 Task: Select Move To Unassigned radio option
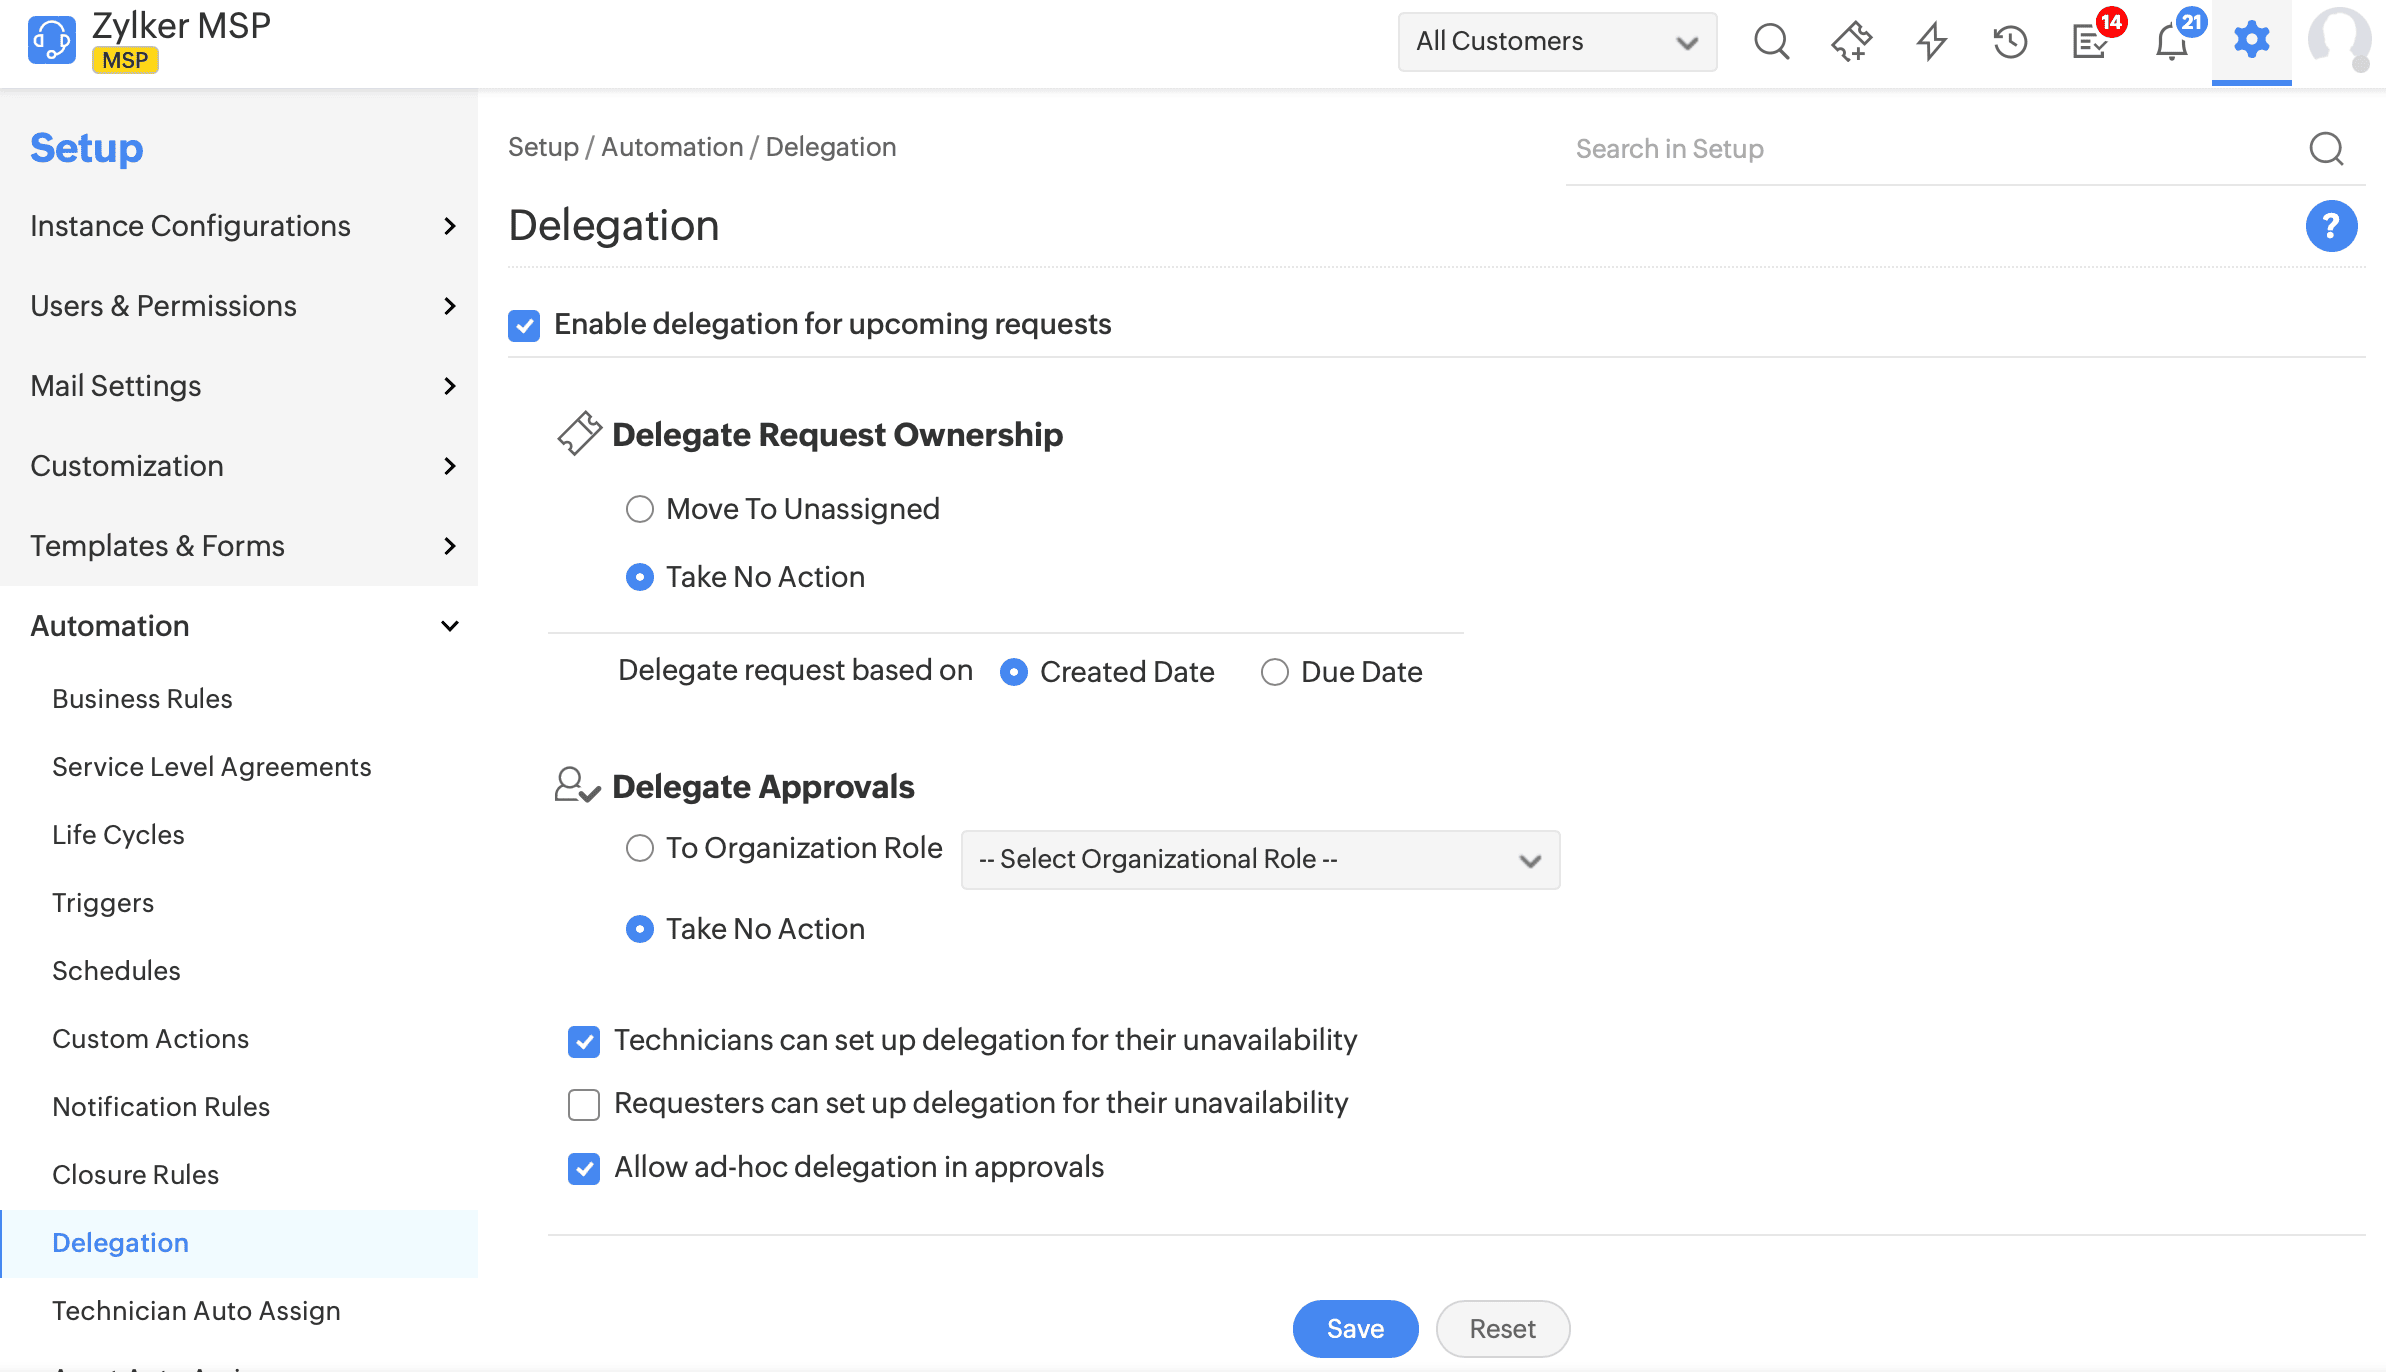click(x=640, y=509)
